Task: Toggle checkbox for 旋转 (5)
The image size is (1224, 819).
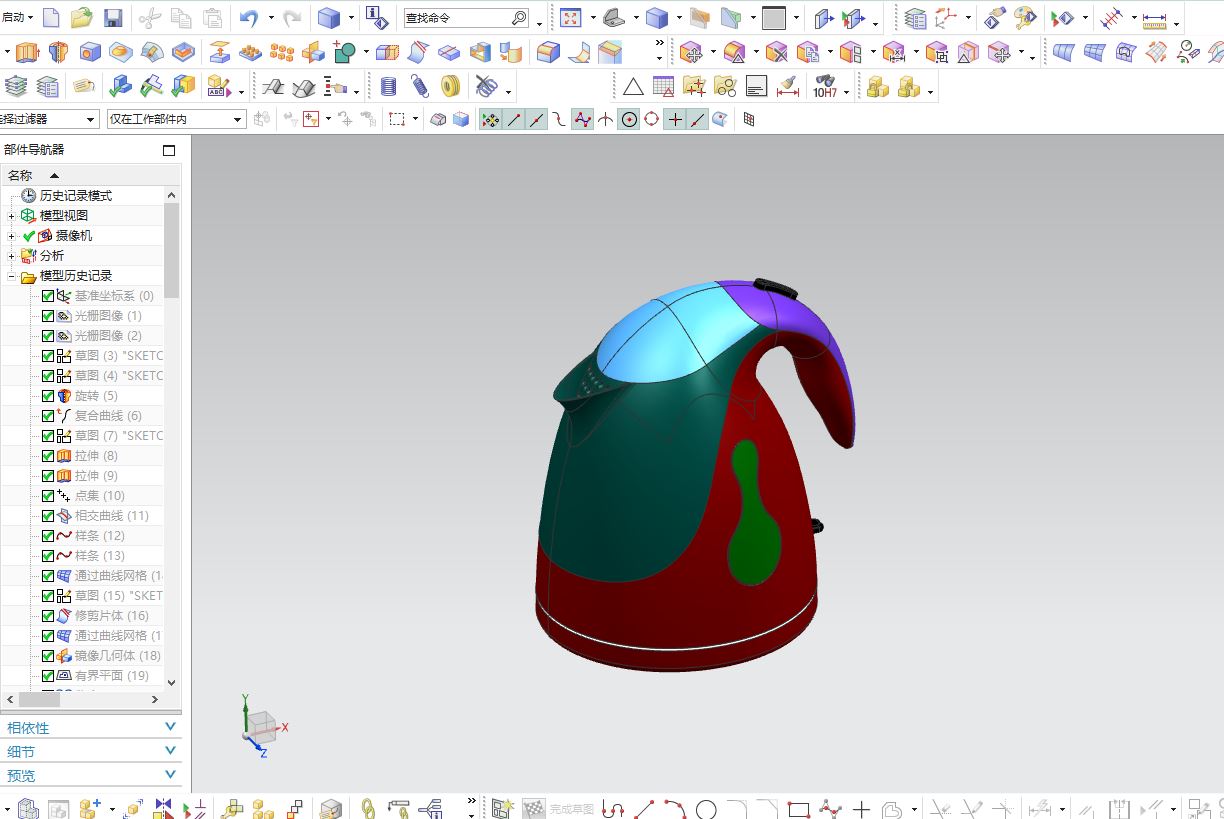Action: (x=48, y=396)
